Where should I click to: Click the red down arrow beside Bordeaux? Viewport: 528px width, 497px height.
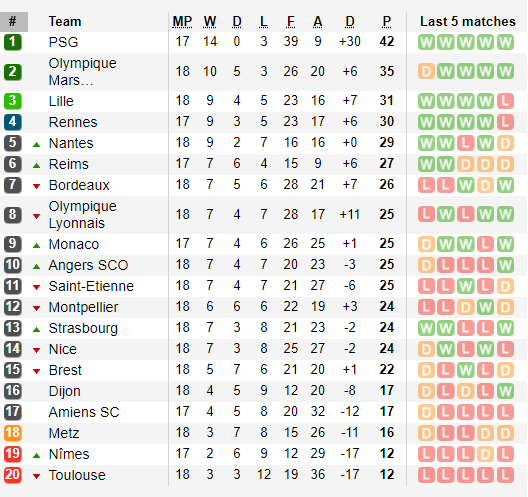[36, 186]
